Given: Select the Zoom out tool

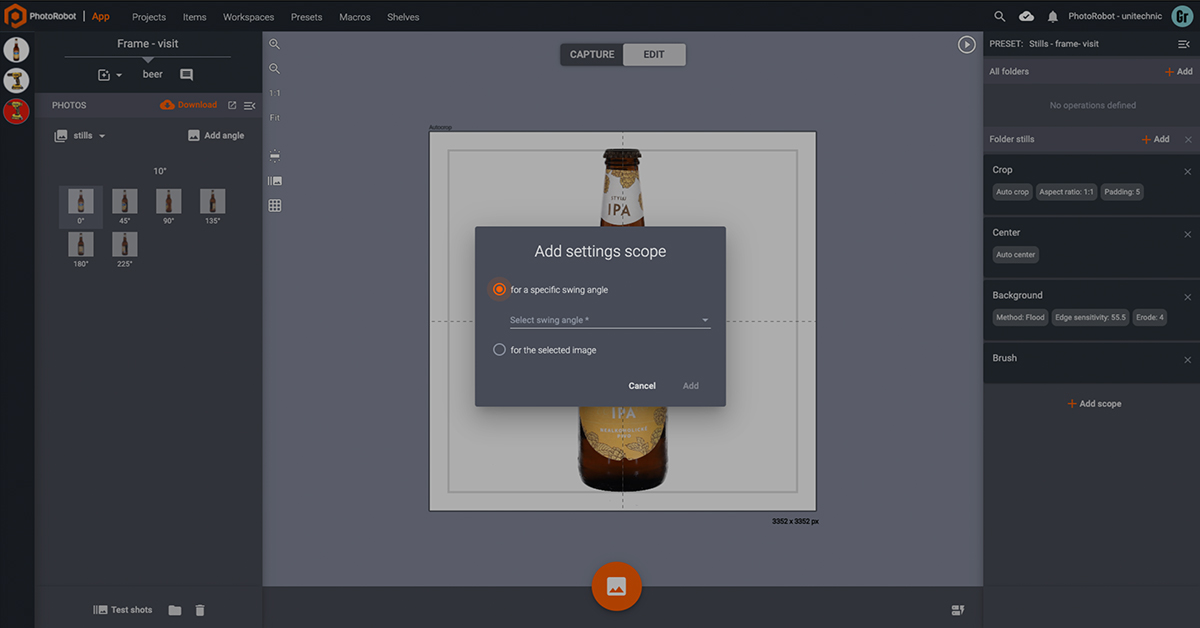Looking at the screenshot, I should click(275, 68).
